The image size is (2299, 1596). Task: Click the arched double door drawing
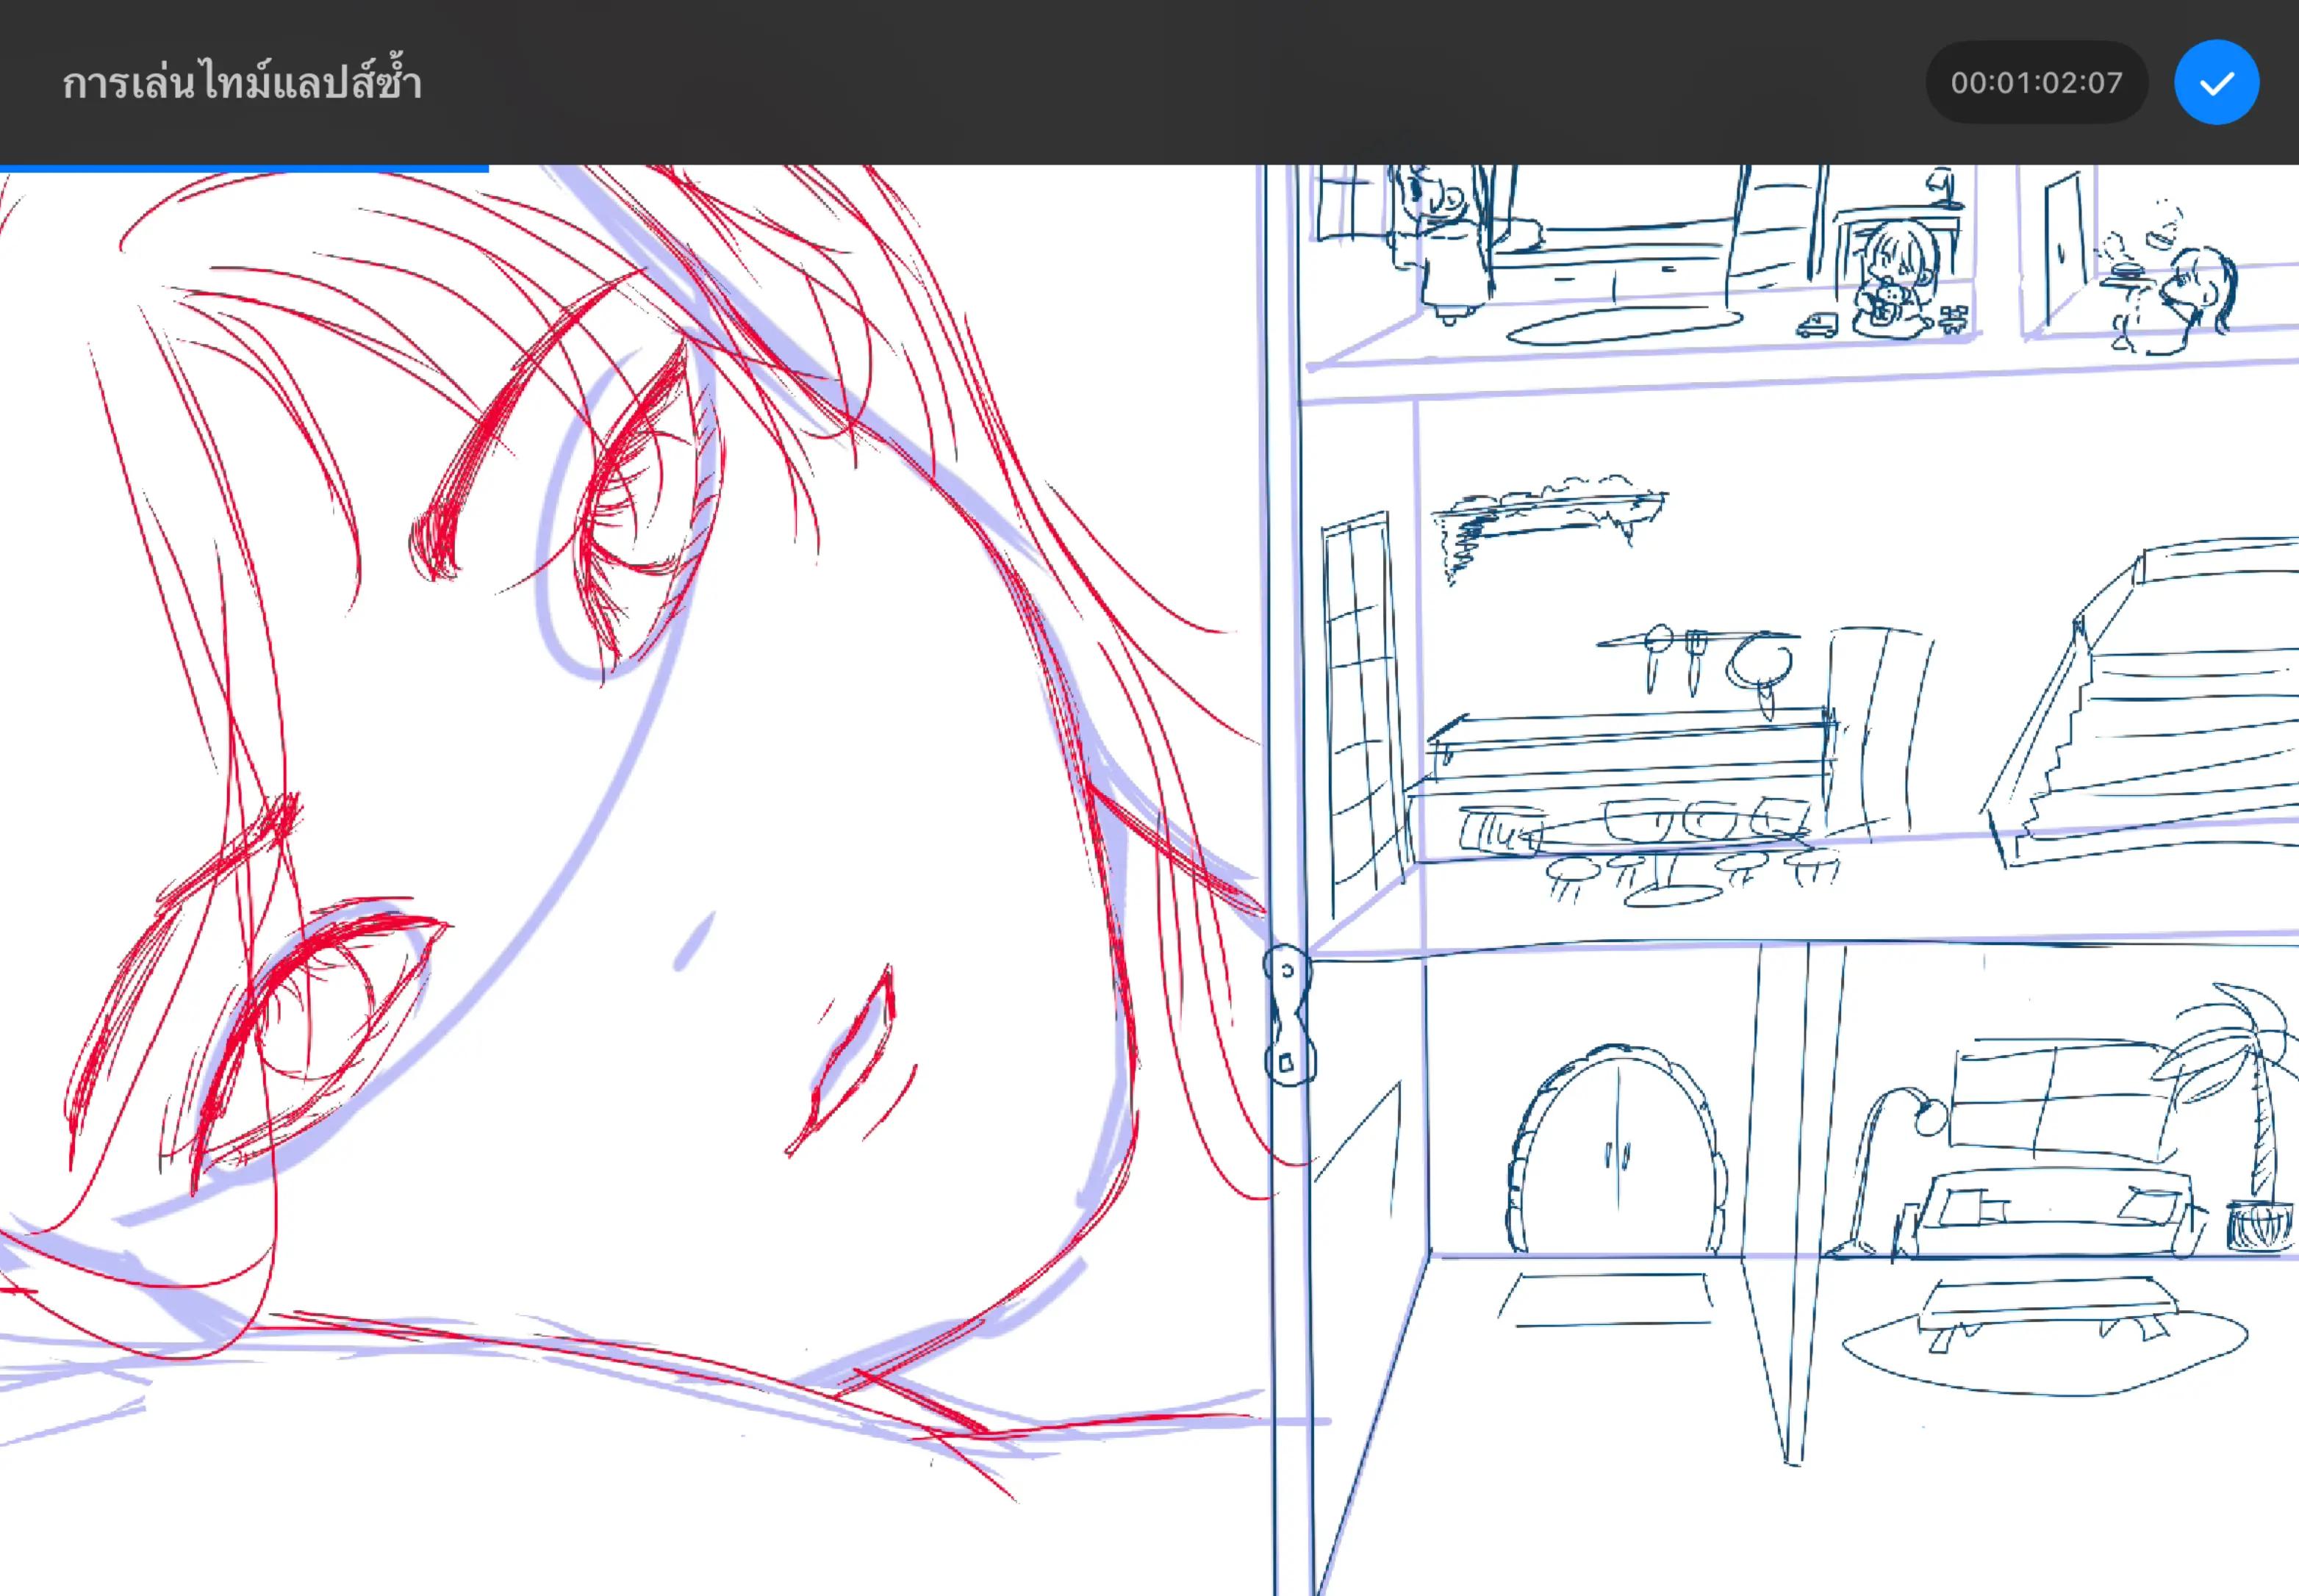click(x=1616, y=1150)
